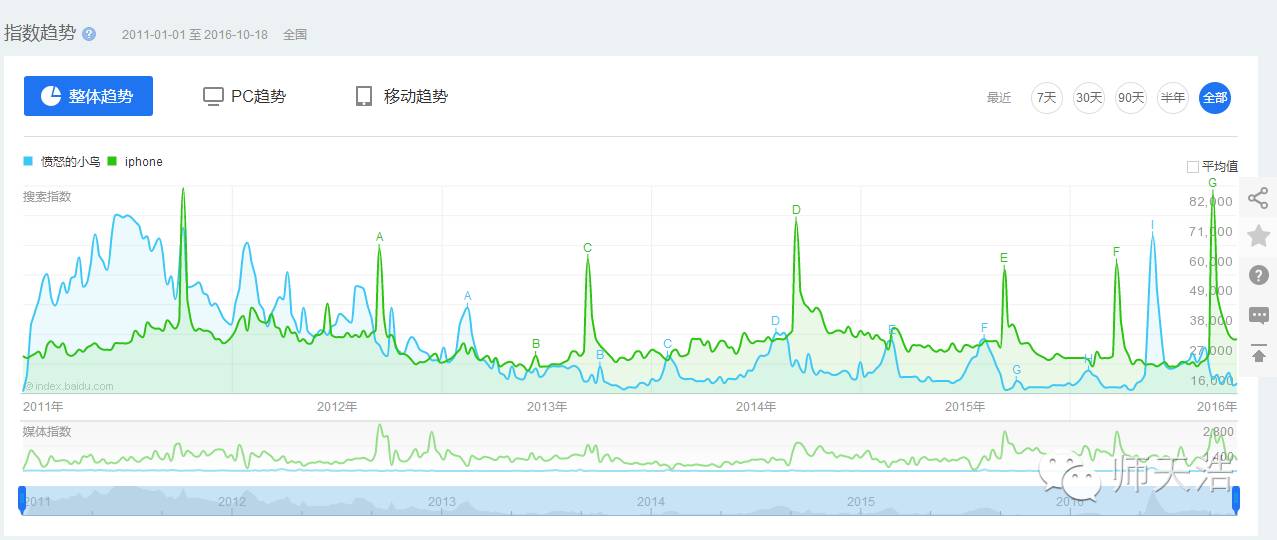
Task: Open the feedback chat bubble icon
Action: tap(1259, 316)
